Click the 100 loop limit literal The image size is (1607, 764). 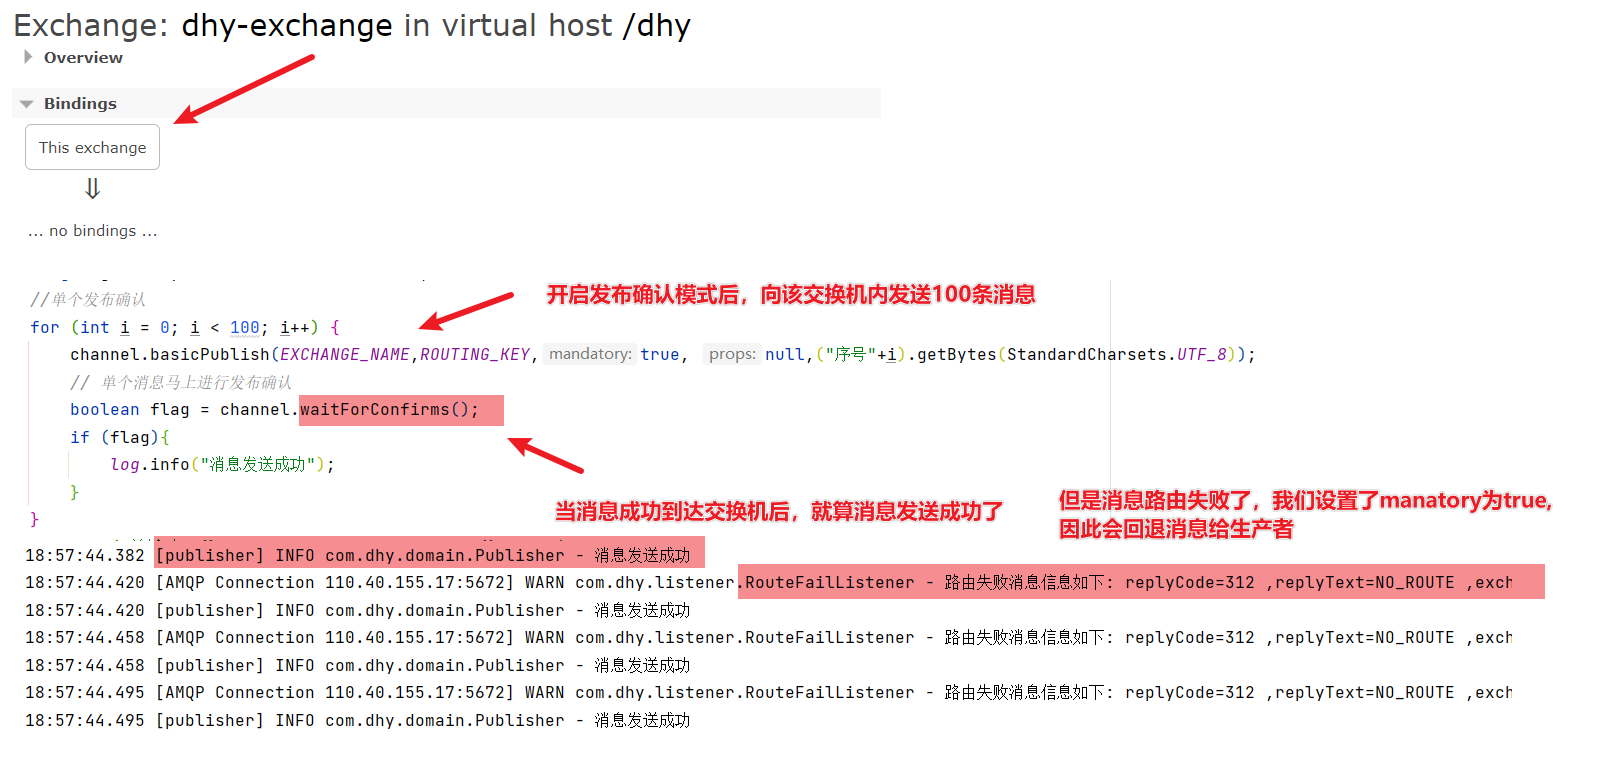pos(245,328)
